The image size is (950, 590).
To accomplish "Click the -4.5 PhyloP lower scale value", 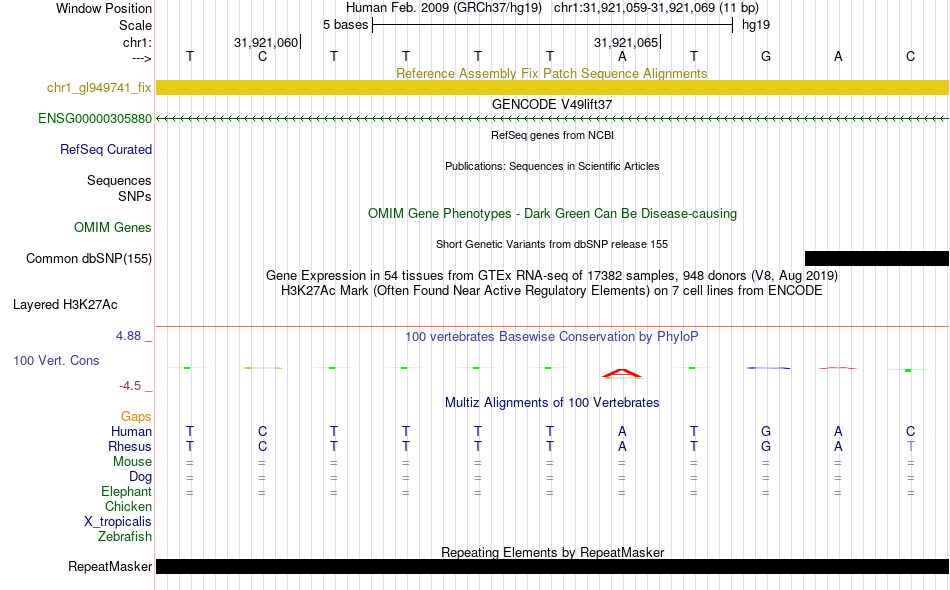I will tap(130, 386).
